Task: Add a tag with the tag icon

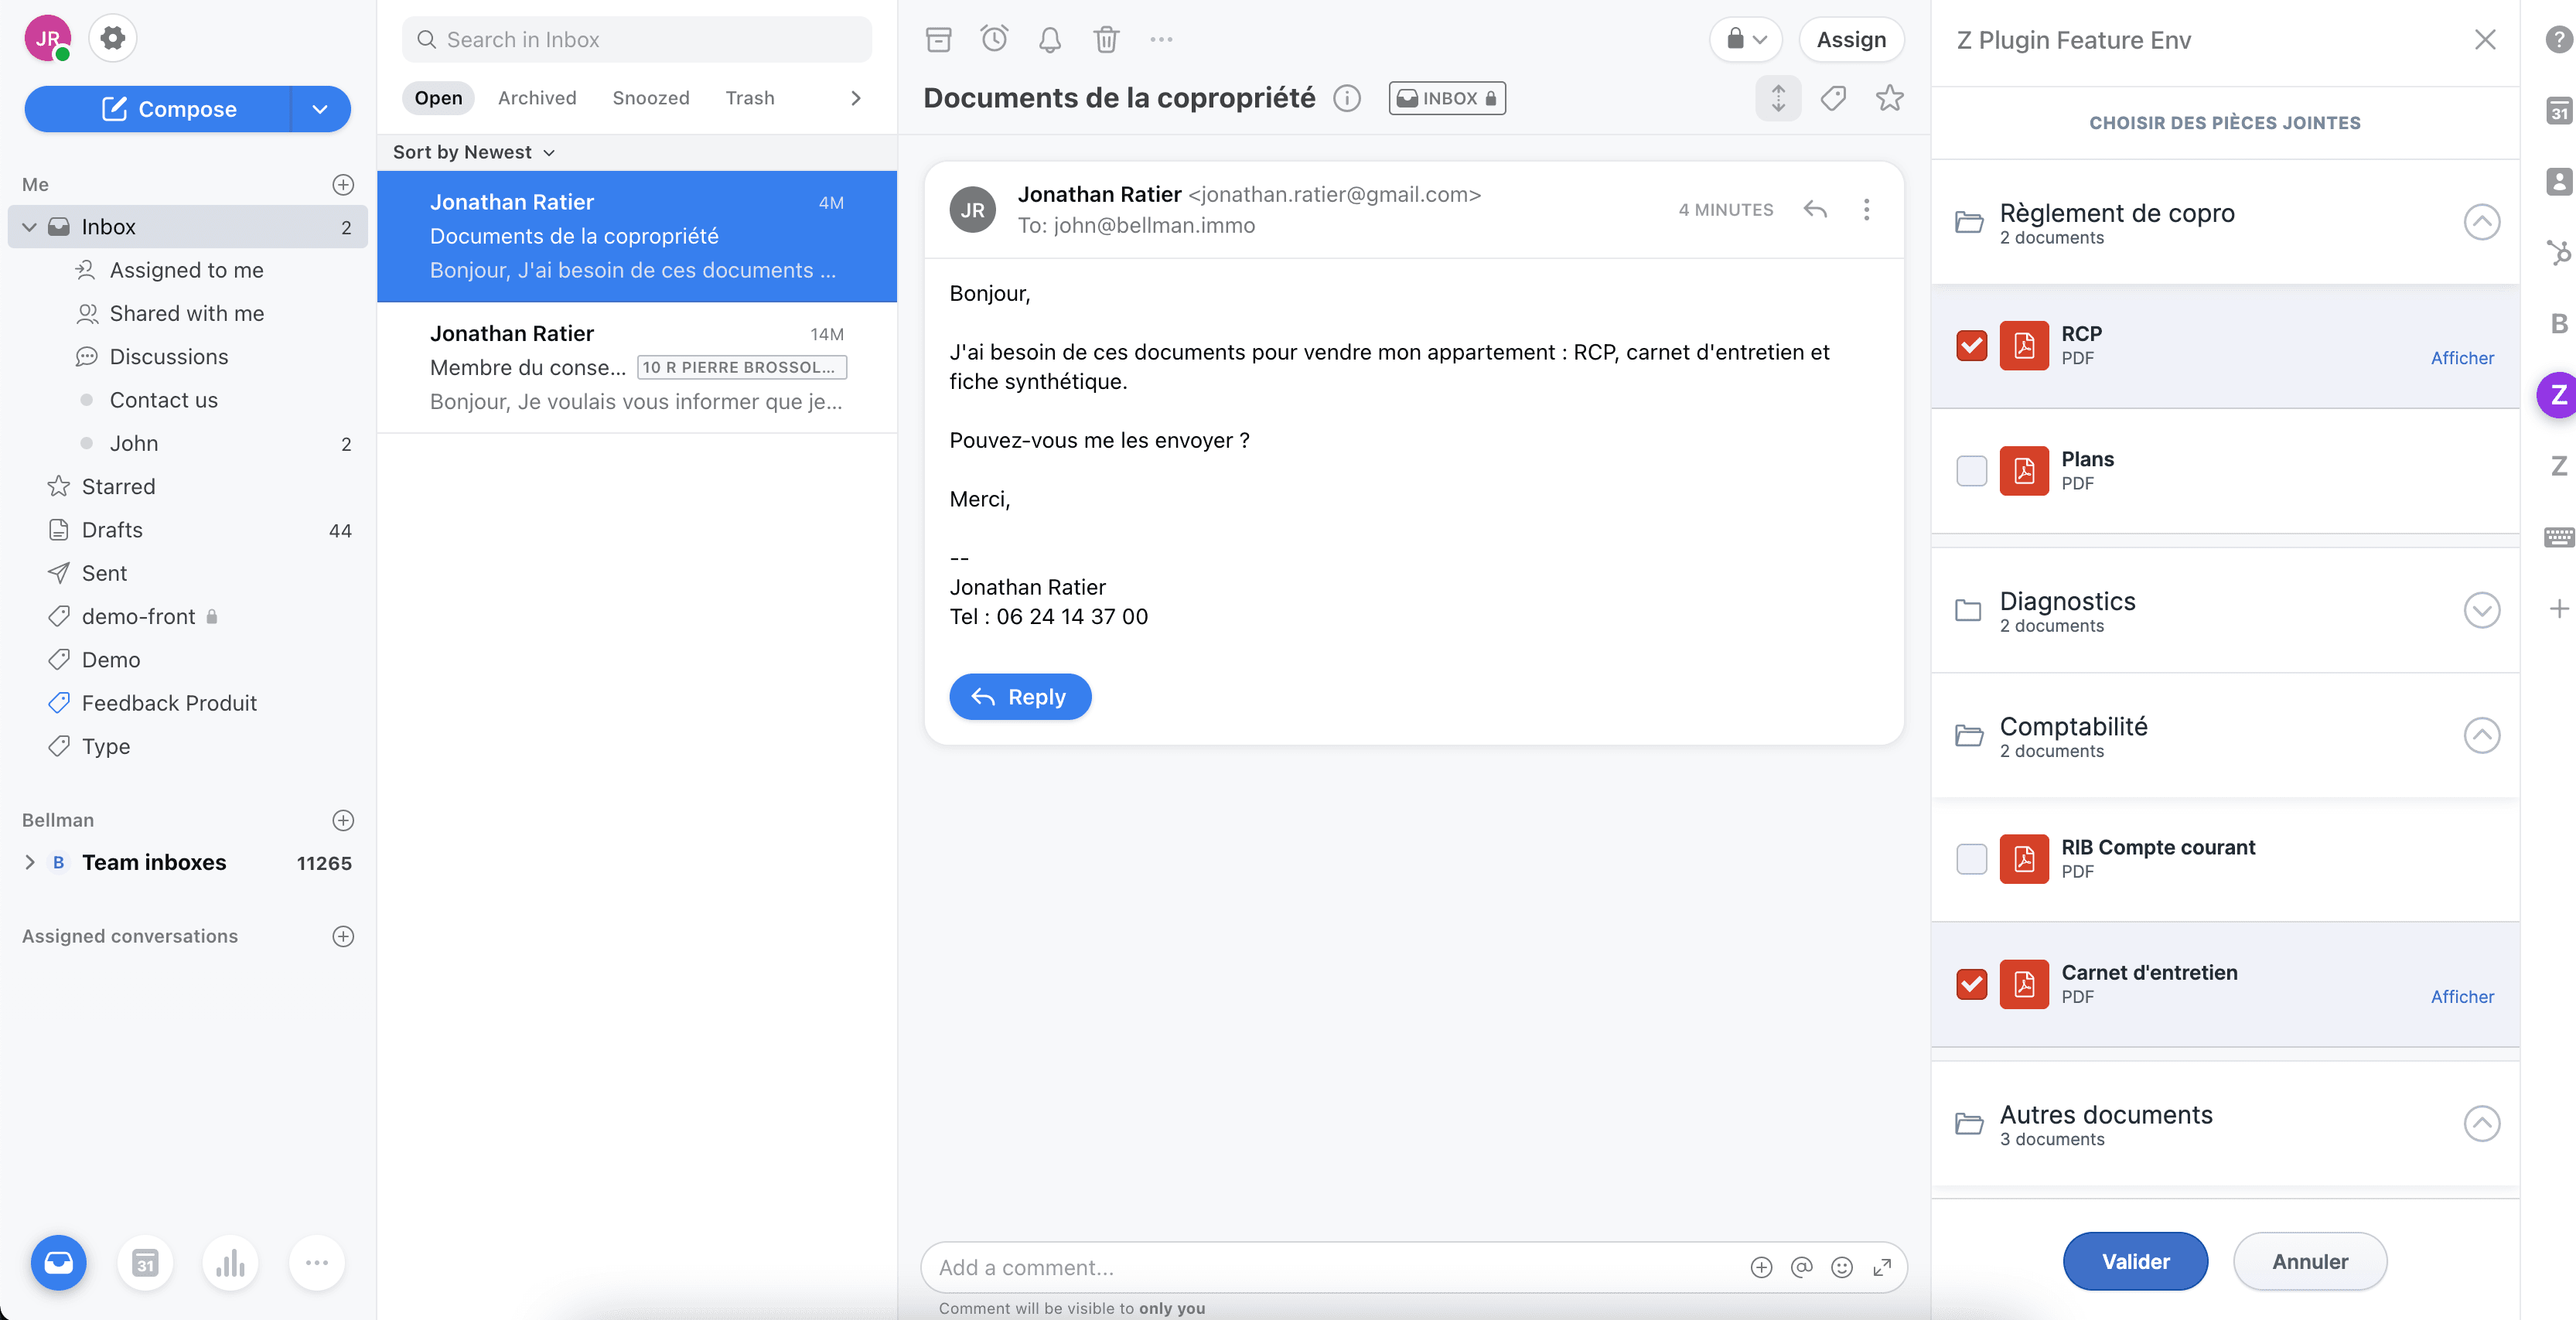Action: coord(1833,98)
